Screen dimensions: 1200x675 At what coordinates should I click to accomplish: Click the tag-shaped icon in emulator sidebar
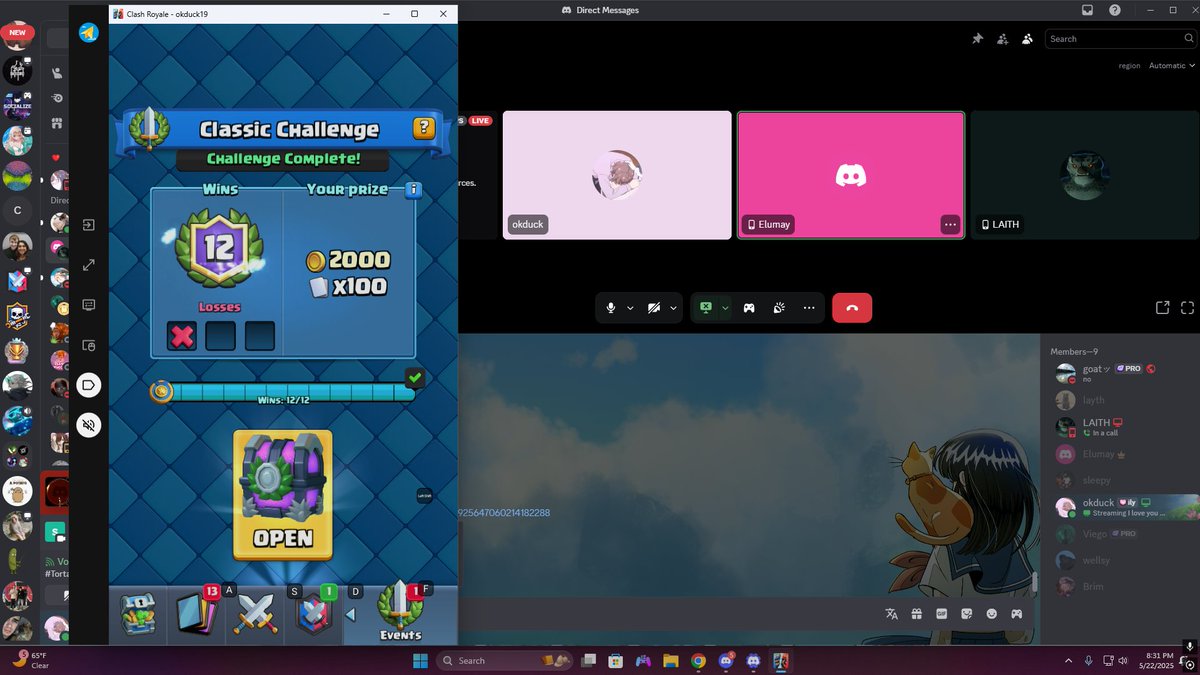coord(89,385)
